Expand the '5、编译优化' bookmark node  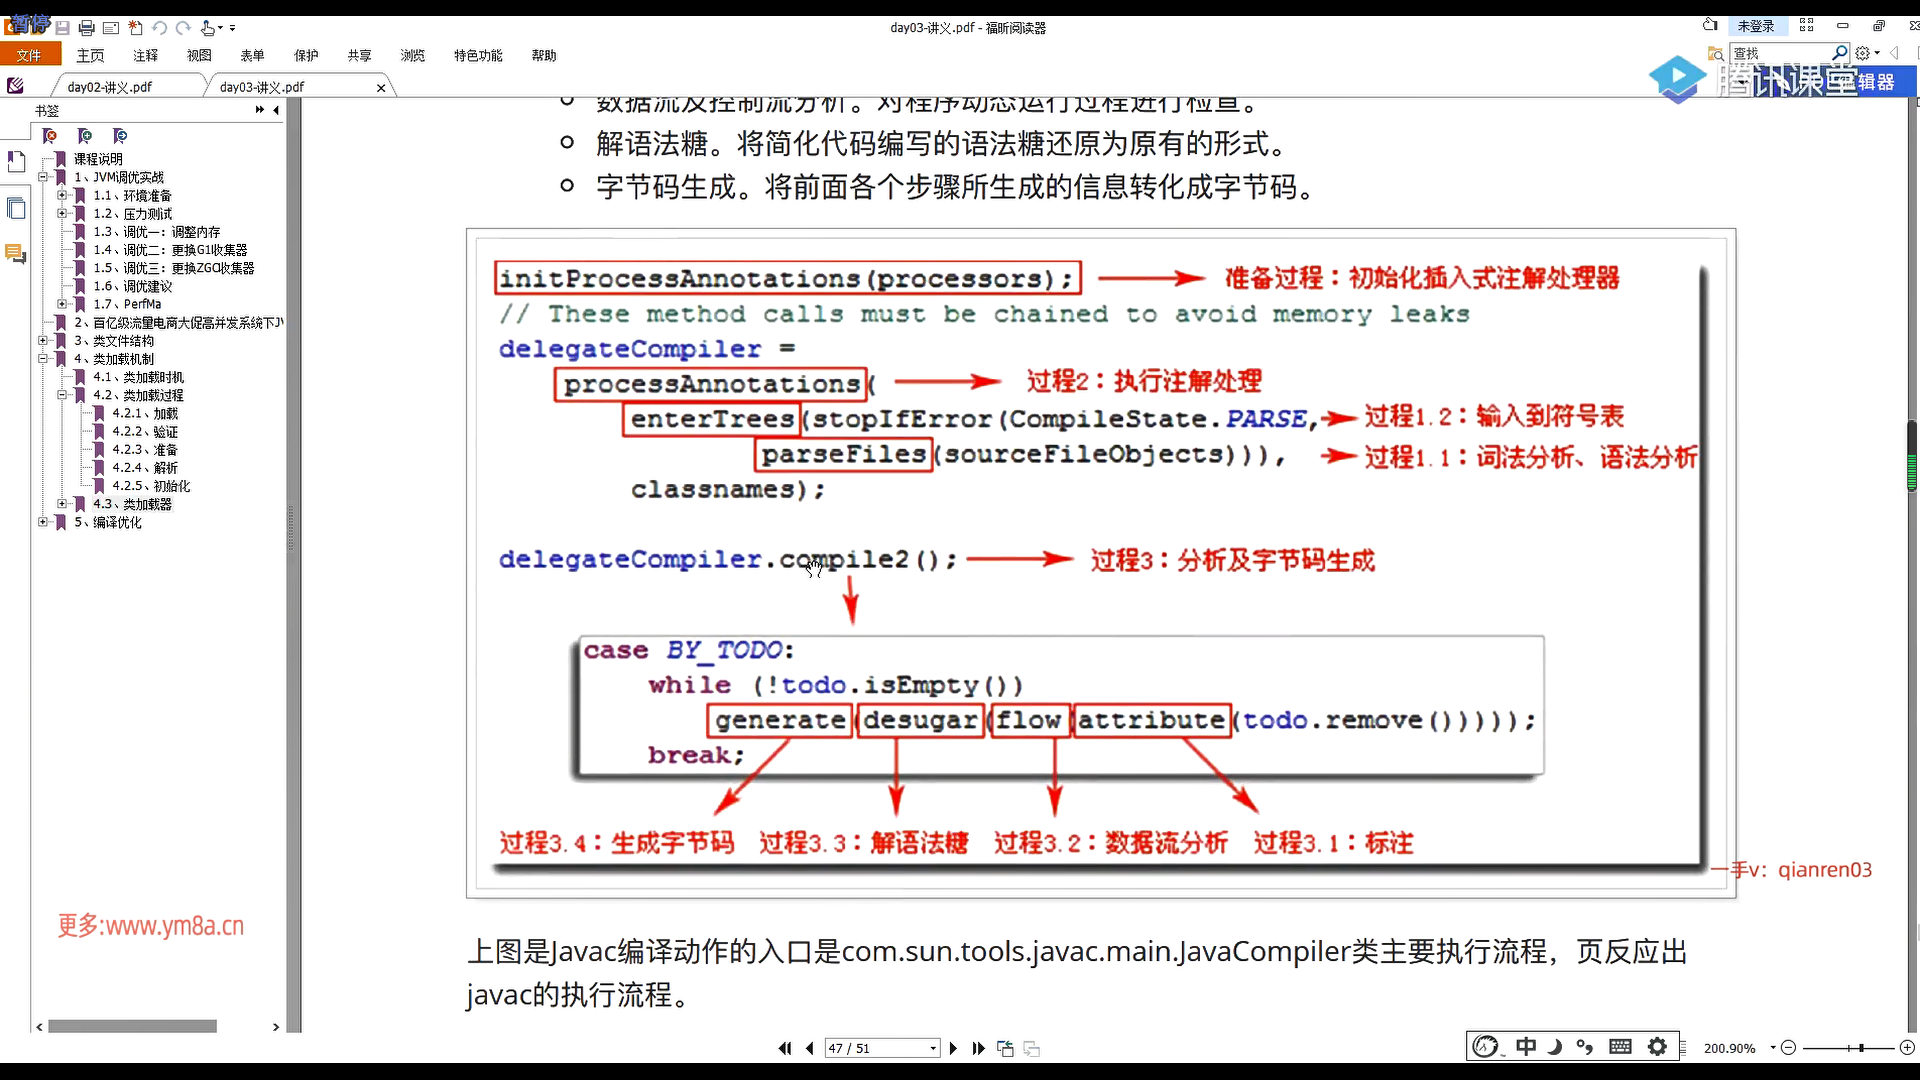click(x=43, y=522)
